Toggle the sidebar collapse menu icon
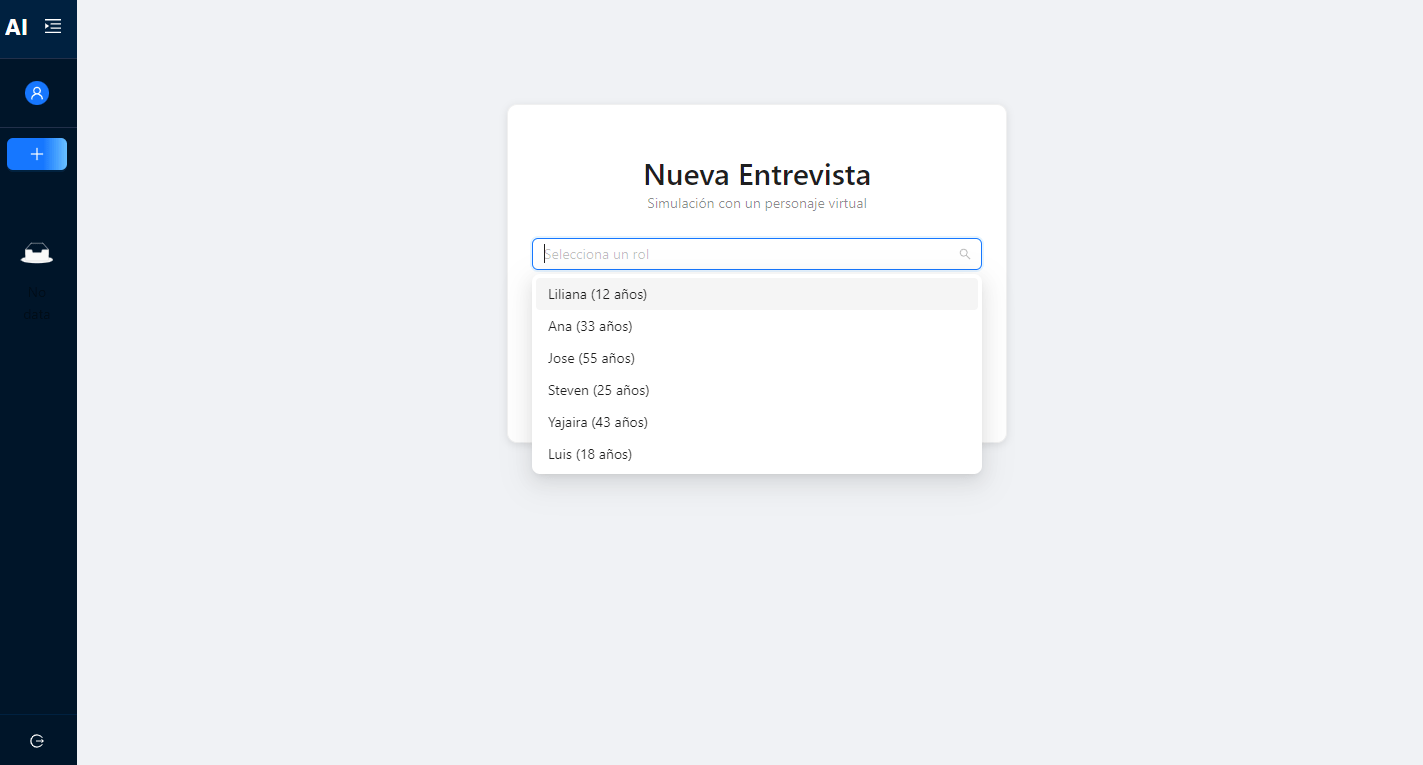1423x765 pixels. (53, 26)
